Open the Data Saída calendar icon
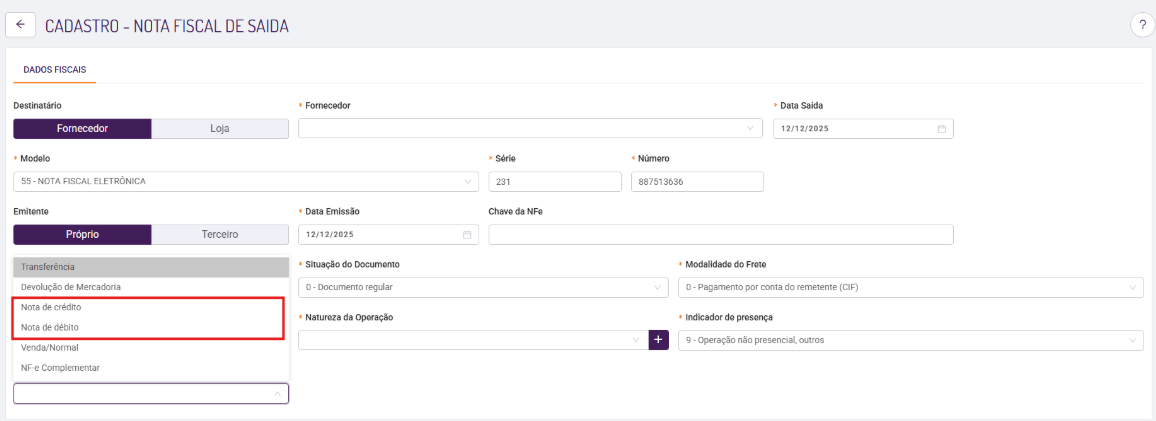Screen dimensions: 1156x421 pyautogui.click(x=941, y=129)
